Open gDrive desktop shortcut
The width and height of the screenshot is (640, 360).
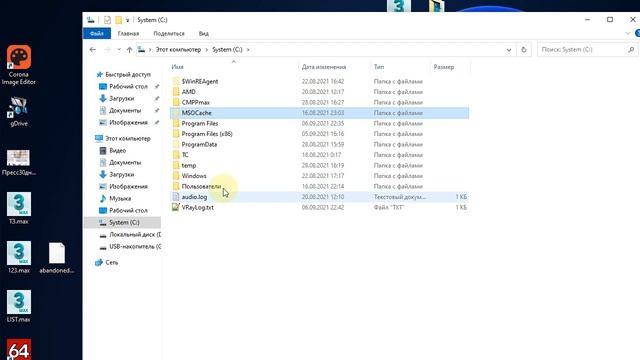pyautogui.click(x=19, y=111)
